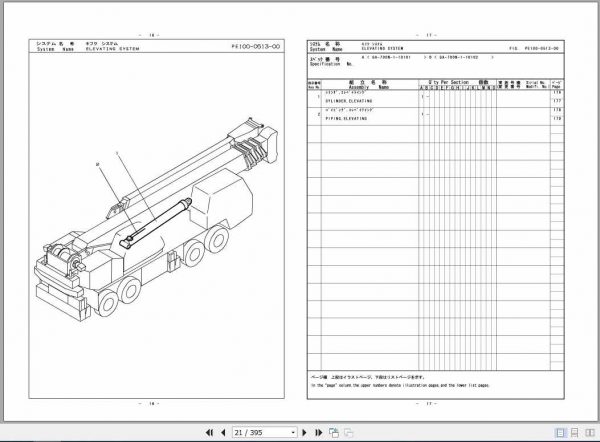This screenshot has width=600, height=442.
Task: Click the CYLINDER, ELEVATING row text
Action: pos(349,101)
